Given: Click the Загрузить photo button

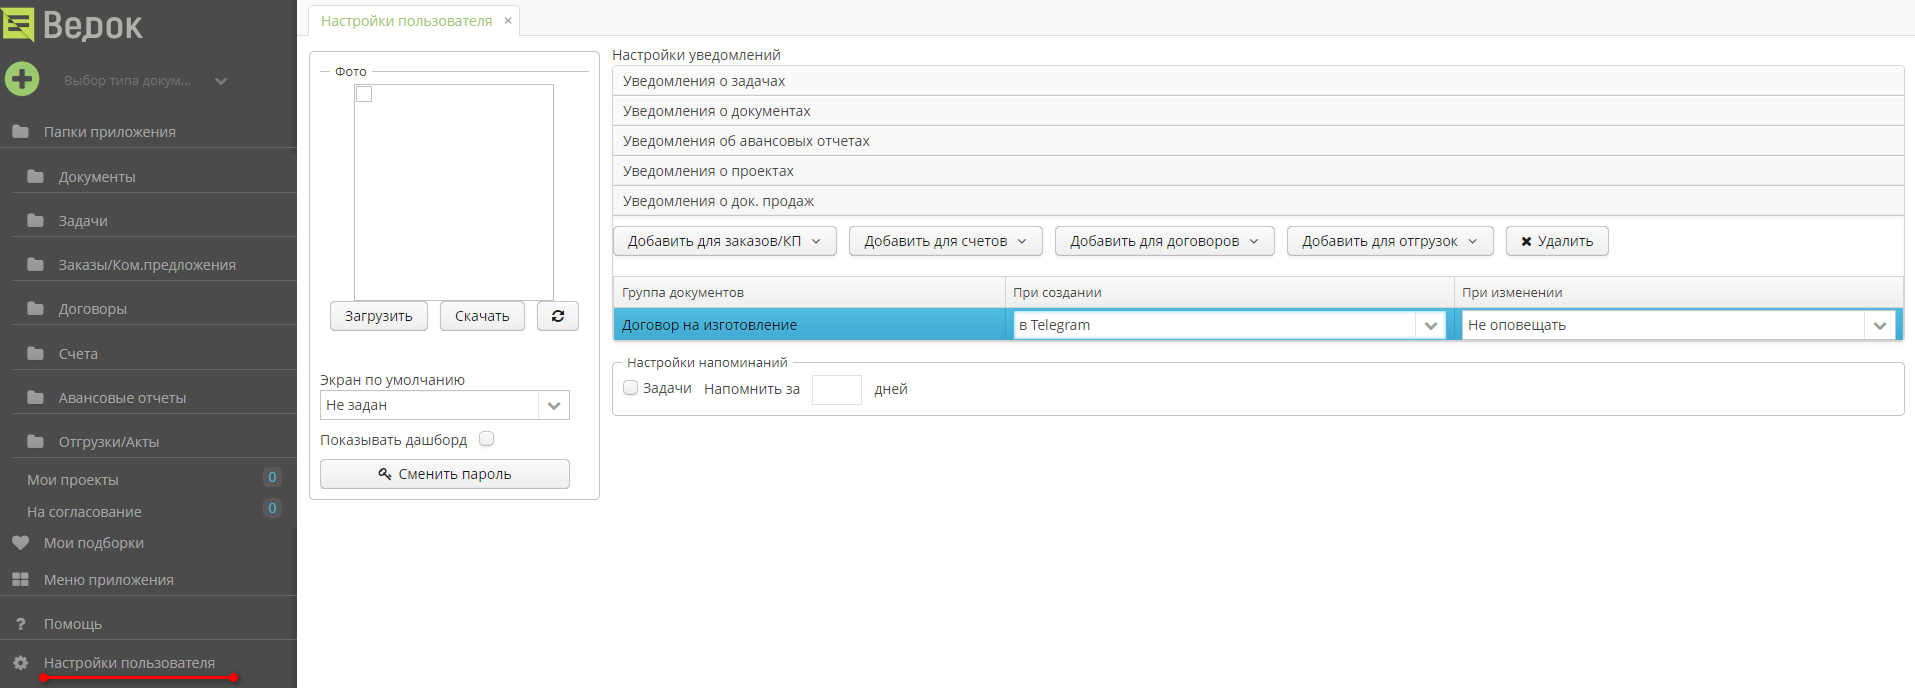Looking at the screenshot, I should click(379, 316).
